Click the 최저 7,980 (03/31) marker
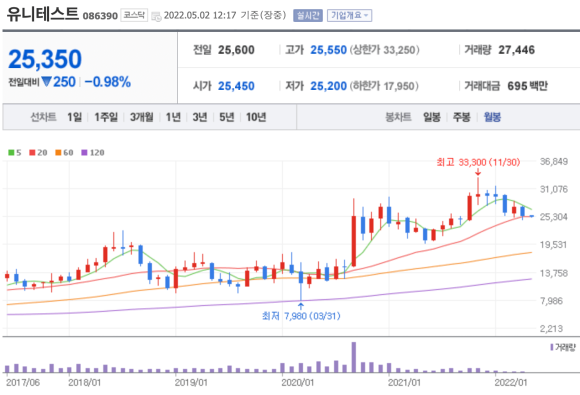The image size is (580, 395). click(301, 316)
